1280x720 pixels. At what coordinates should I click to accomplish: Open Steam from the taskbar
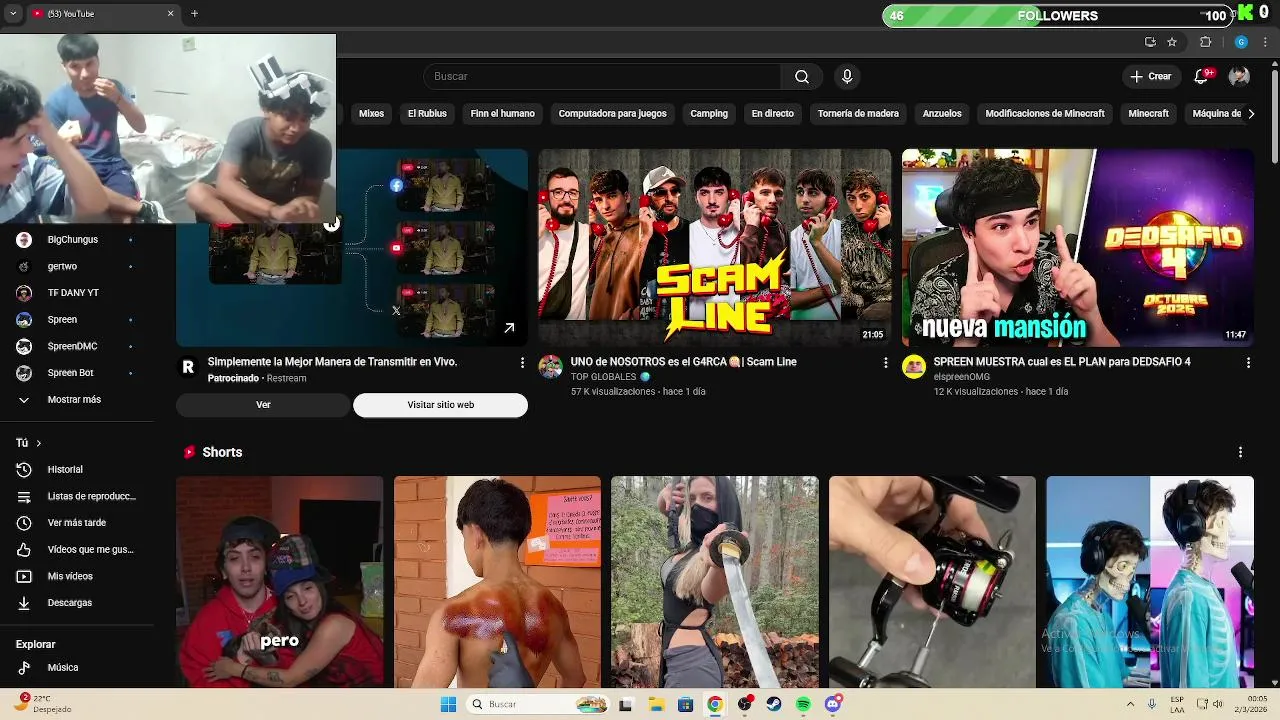point(774,704)
